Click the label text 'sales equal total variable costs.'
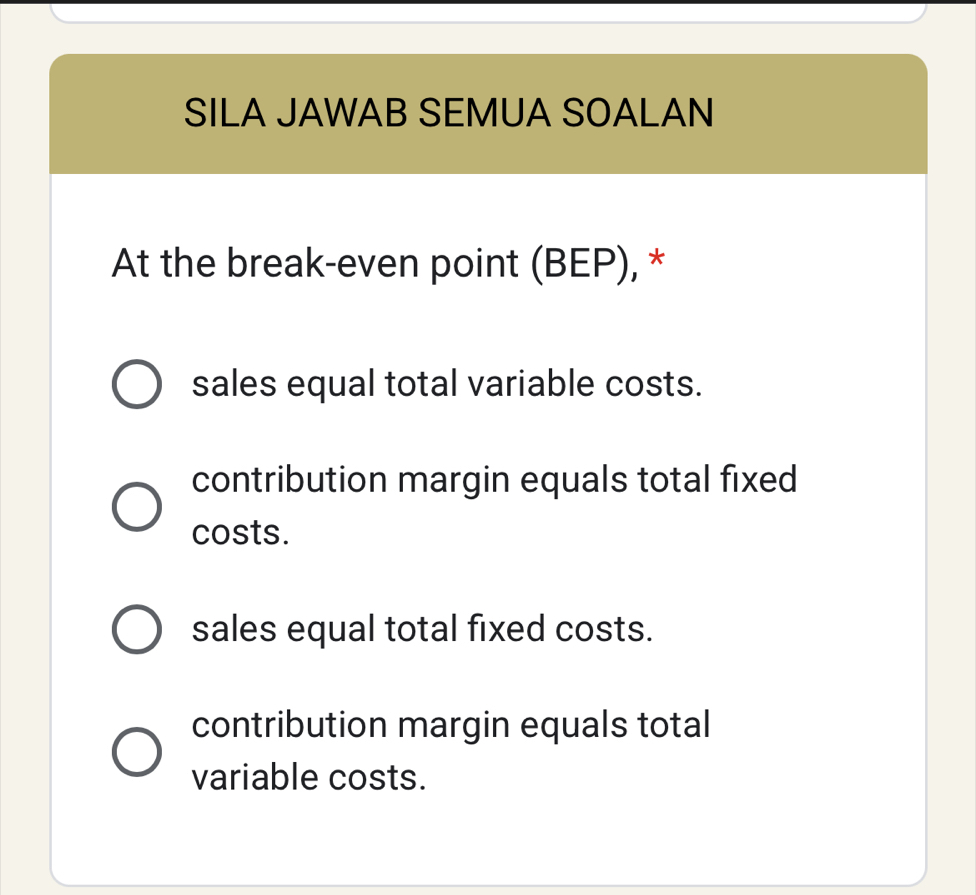The image size is (976, 895). pos(447,383)
